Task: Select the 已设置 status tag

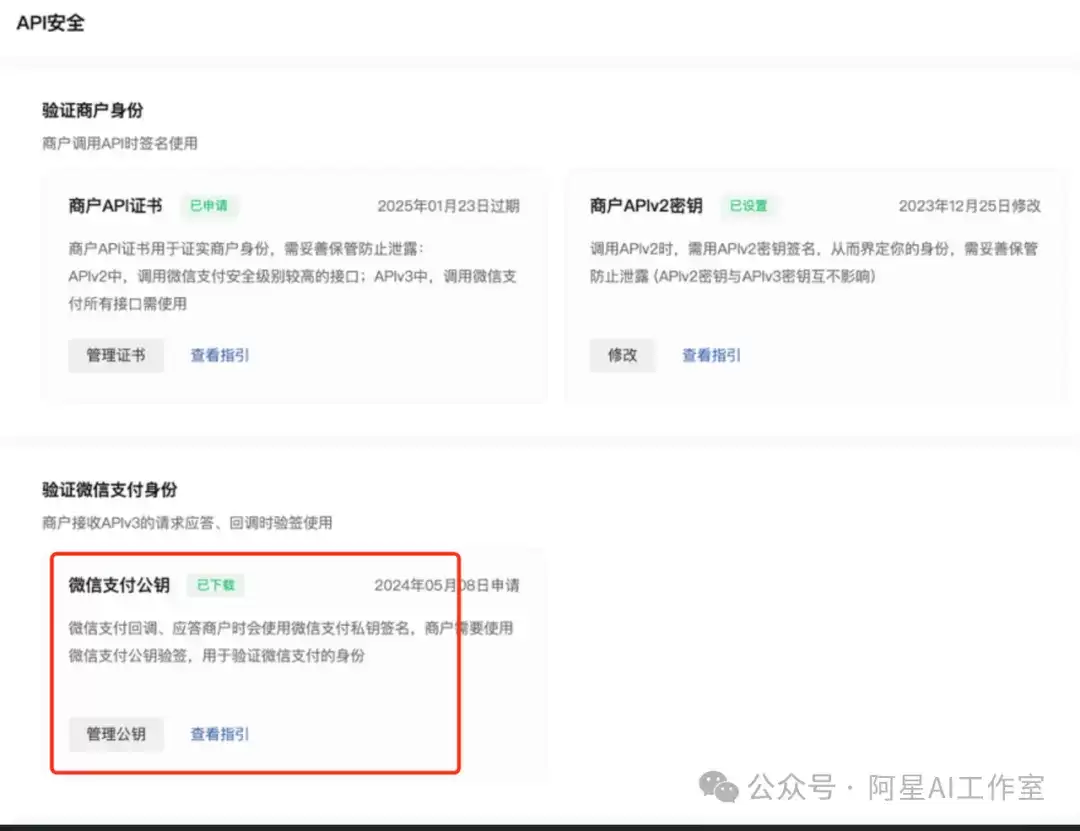Action: click(x=748, y=205)
